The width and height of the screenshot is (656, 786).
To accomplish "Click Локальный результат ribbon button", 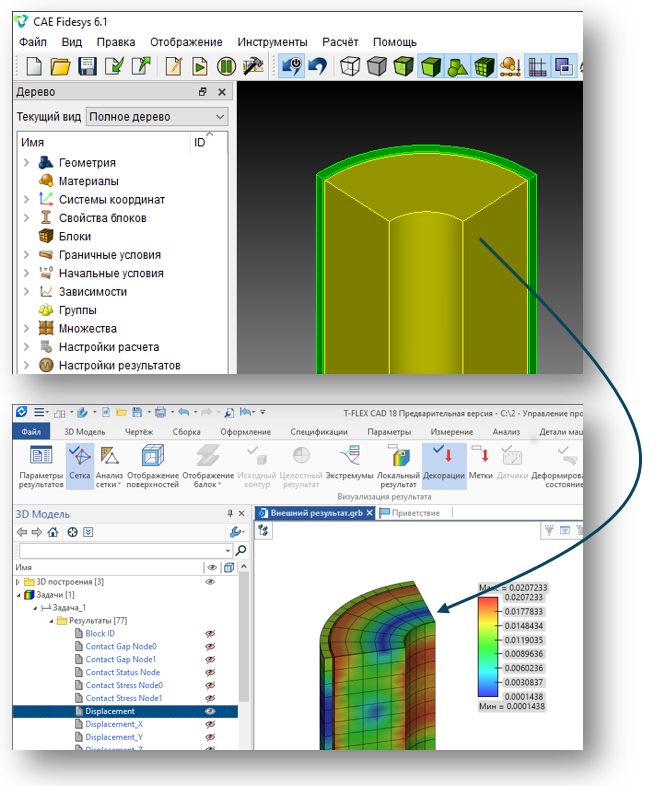I will click(x=398, y=467).
